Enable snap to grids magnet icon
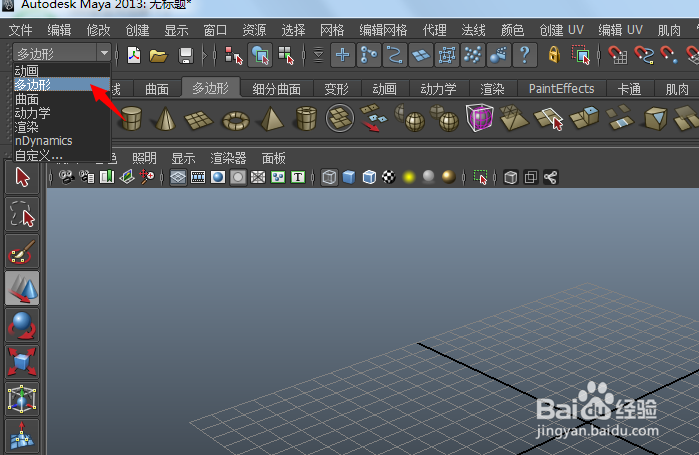Screen dimensions: 699x455 point(618,55)
